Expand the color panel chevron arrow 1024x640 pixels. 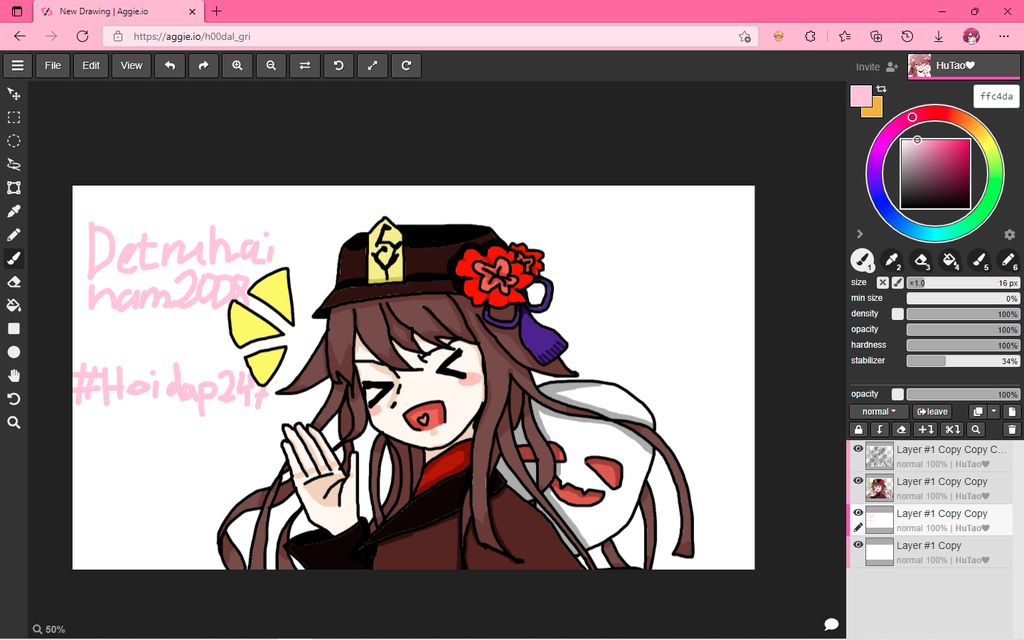[x=859, y=234]
